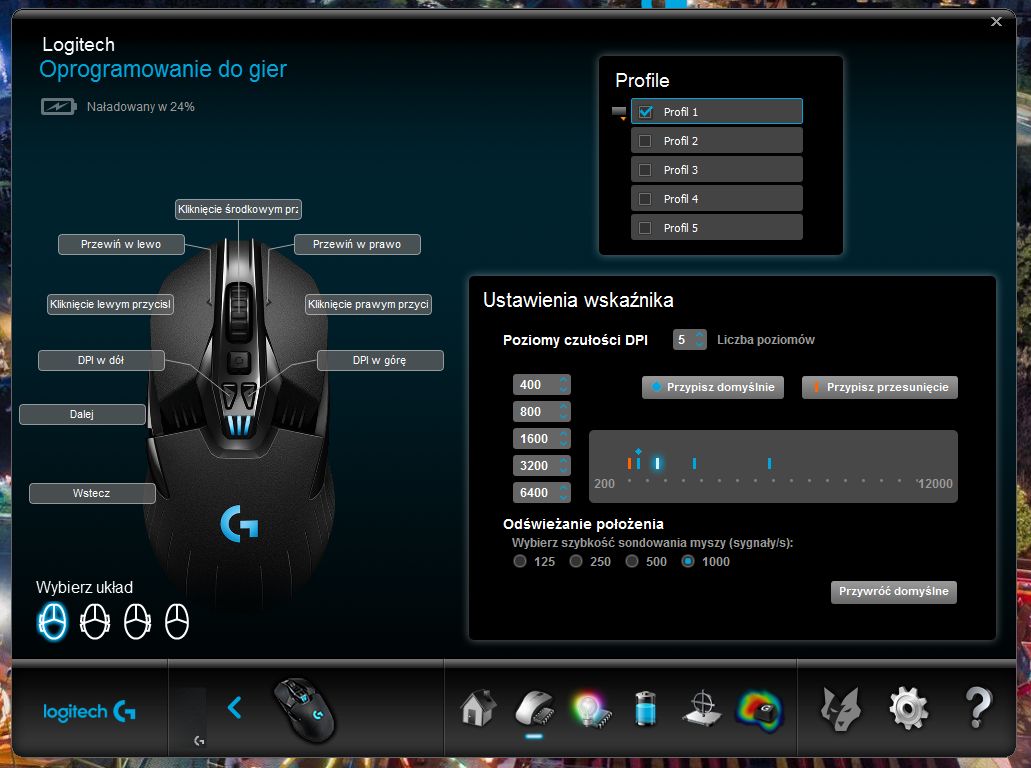Select fourth mouse layout icon
This screenshot has height=768, width=1031.
click(177, 621)
